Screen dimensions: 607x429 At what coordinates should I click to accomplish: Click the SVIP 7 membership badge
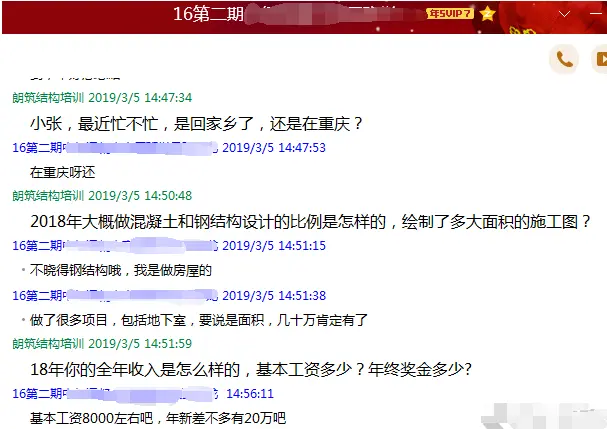[450, 14]
